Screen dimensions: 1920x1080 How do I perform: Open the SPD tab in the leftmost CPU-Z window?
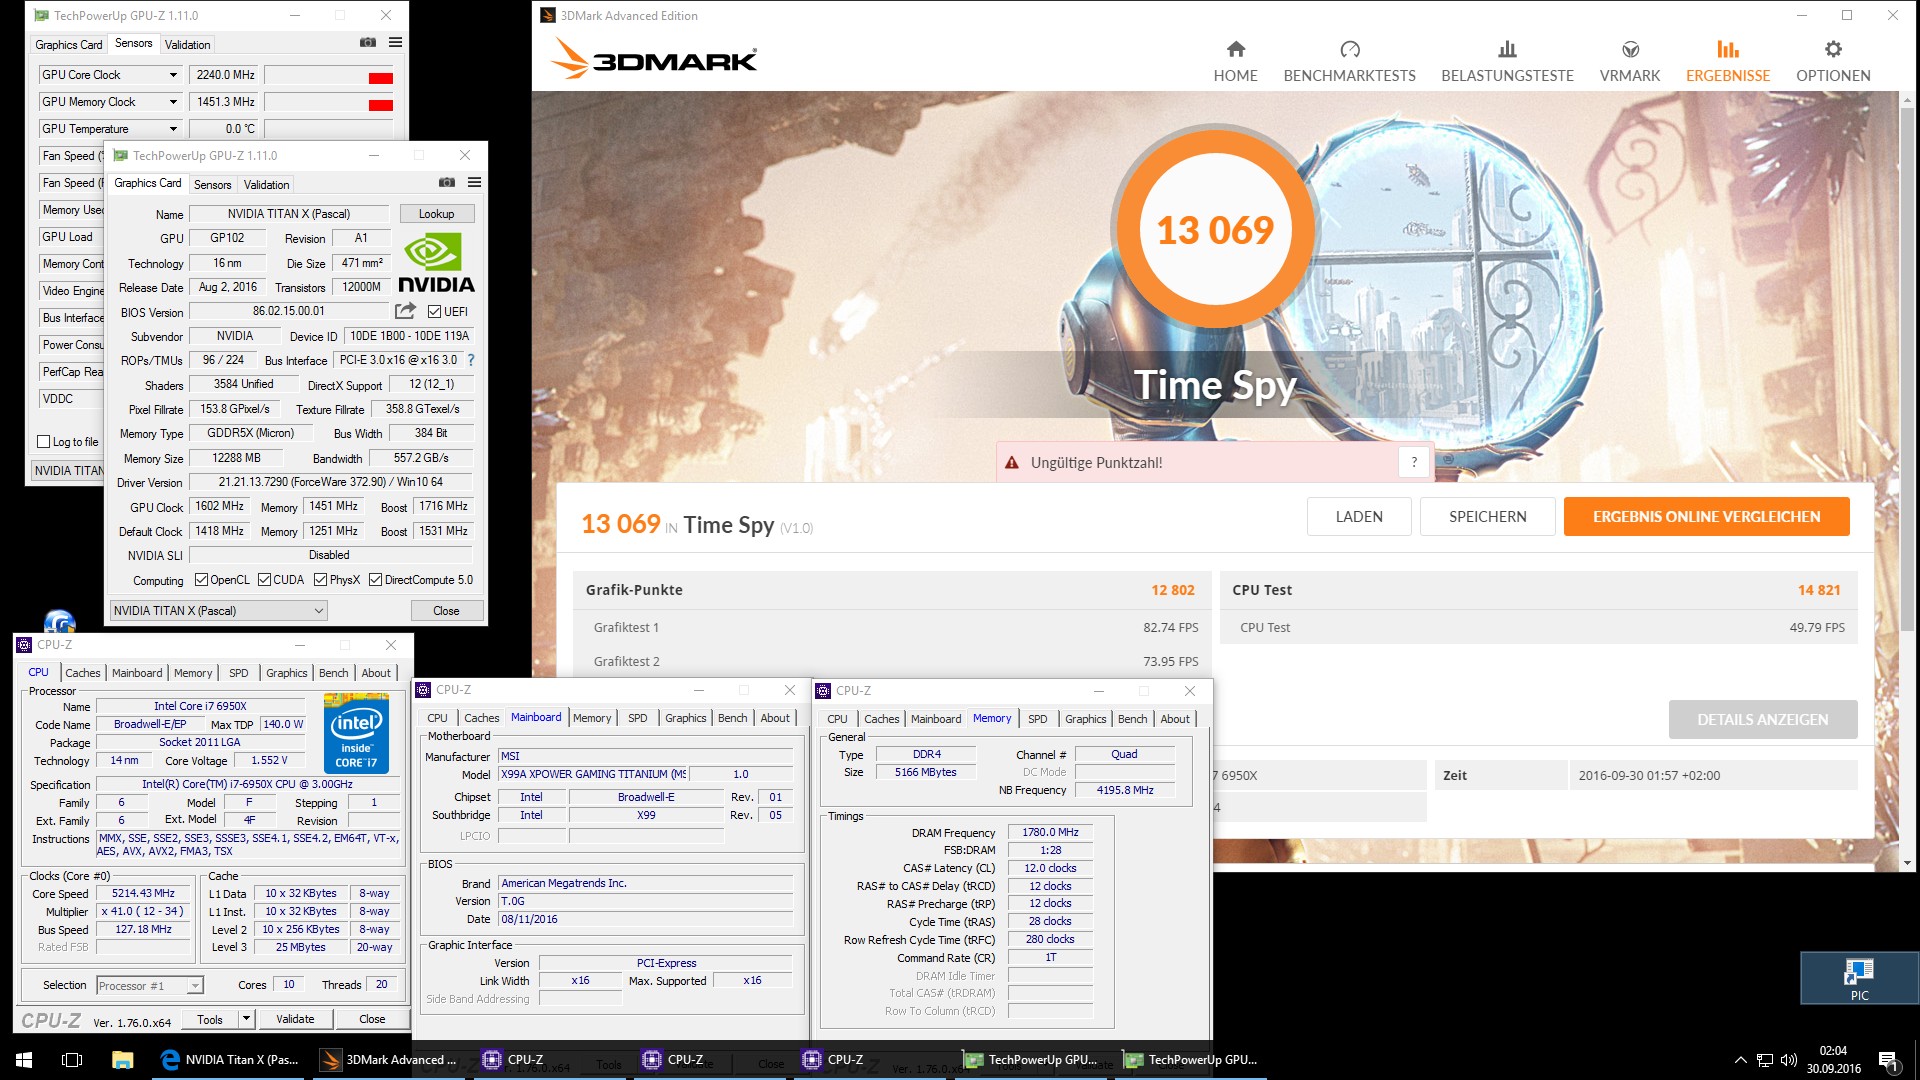[x=239, y=674]
